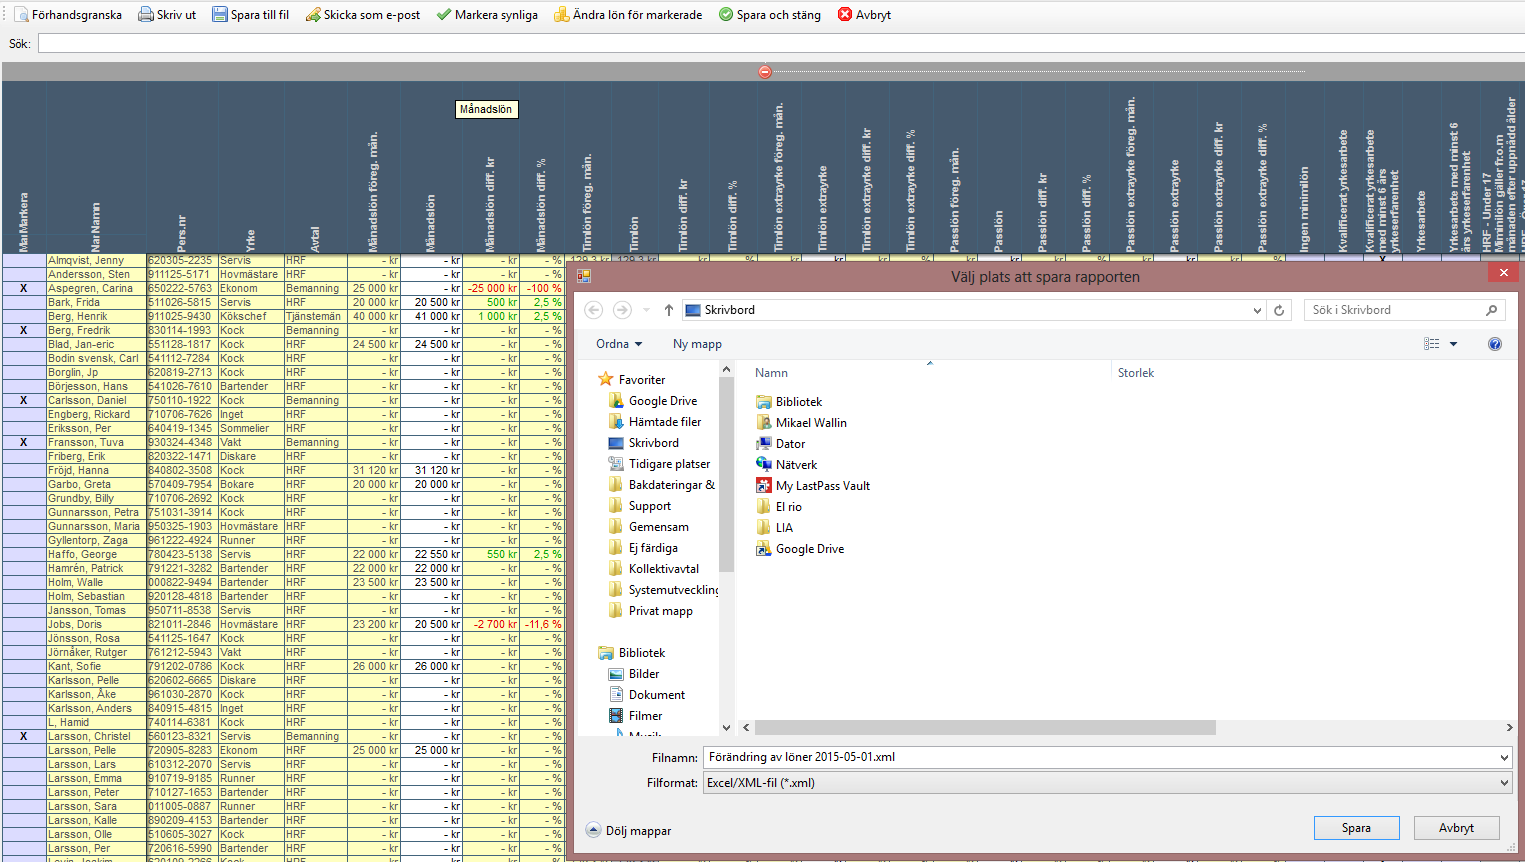Open Nätverk in file list
The image size is (1525, 862).
pyautogui.click(x=786, y=465)
